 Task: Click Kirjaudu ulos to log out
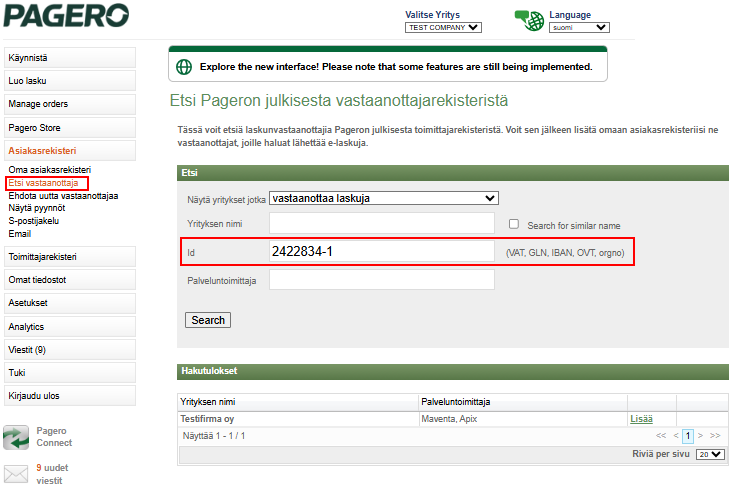70,396
